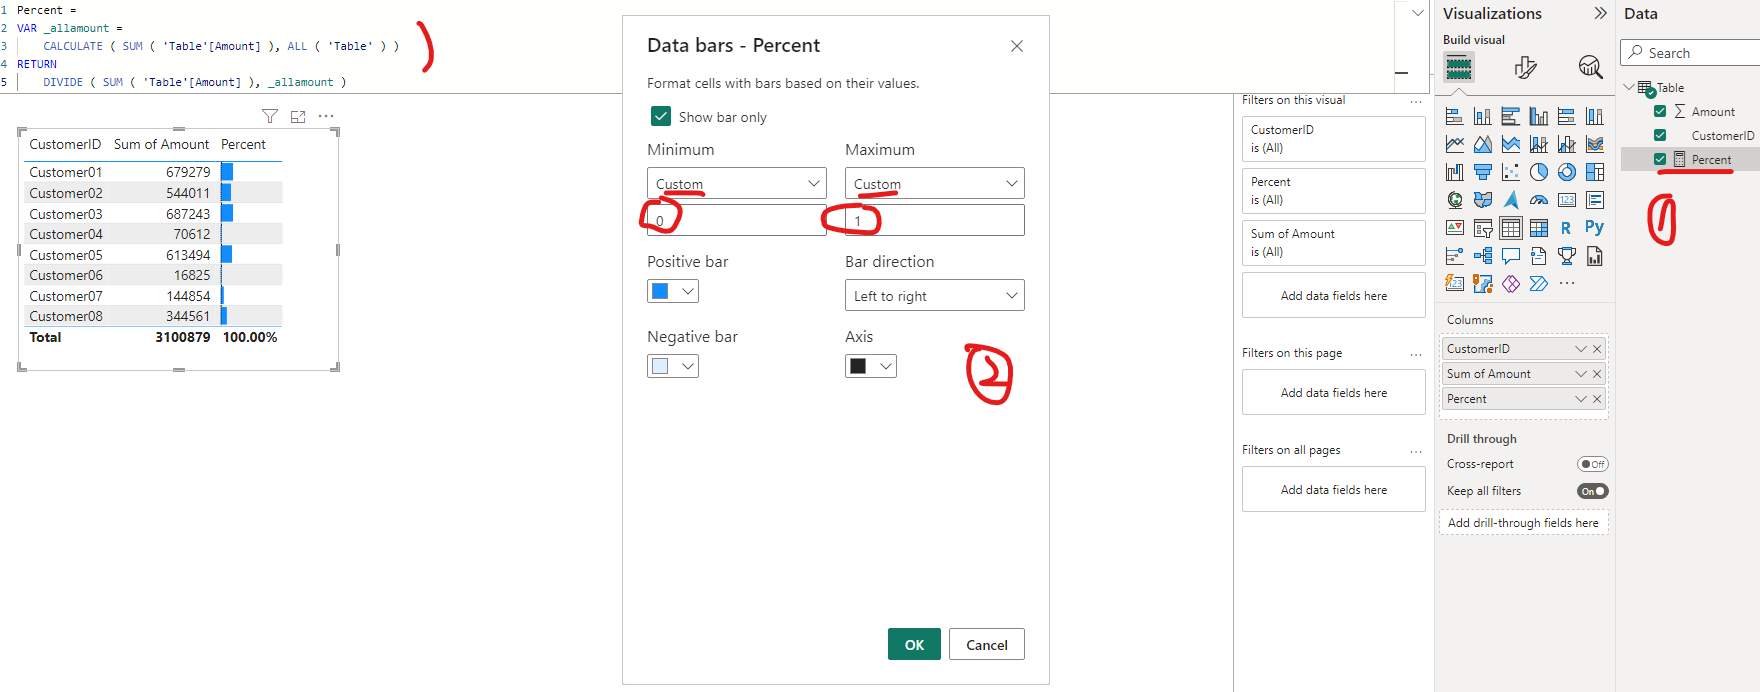The image size is (1760, 692).
Task: Open more options on Filters on this visual
Action: (x=1416, y=101)
